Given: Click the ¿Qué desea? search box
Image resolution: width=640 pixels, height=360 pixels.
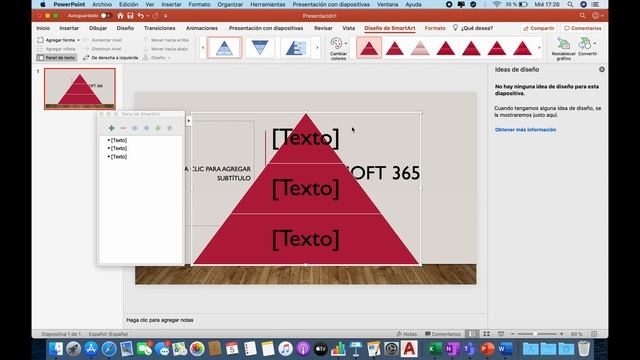Looking at the screenshot, I should click(473, 28).
